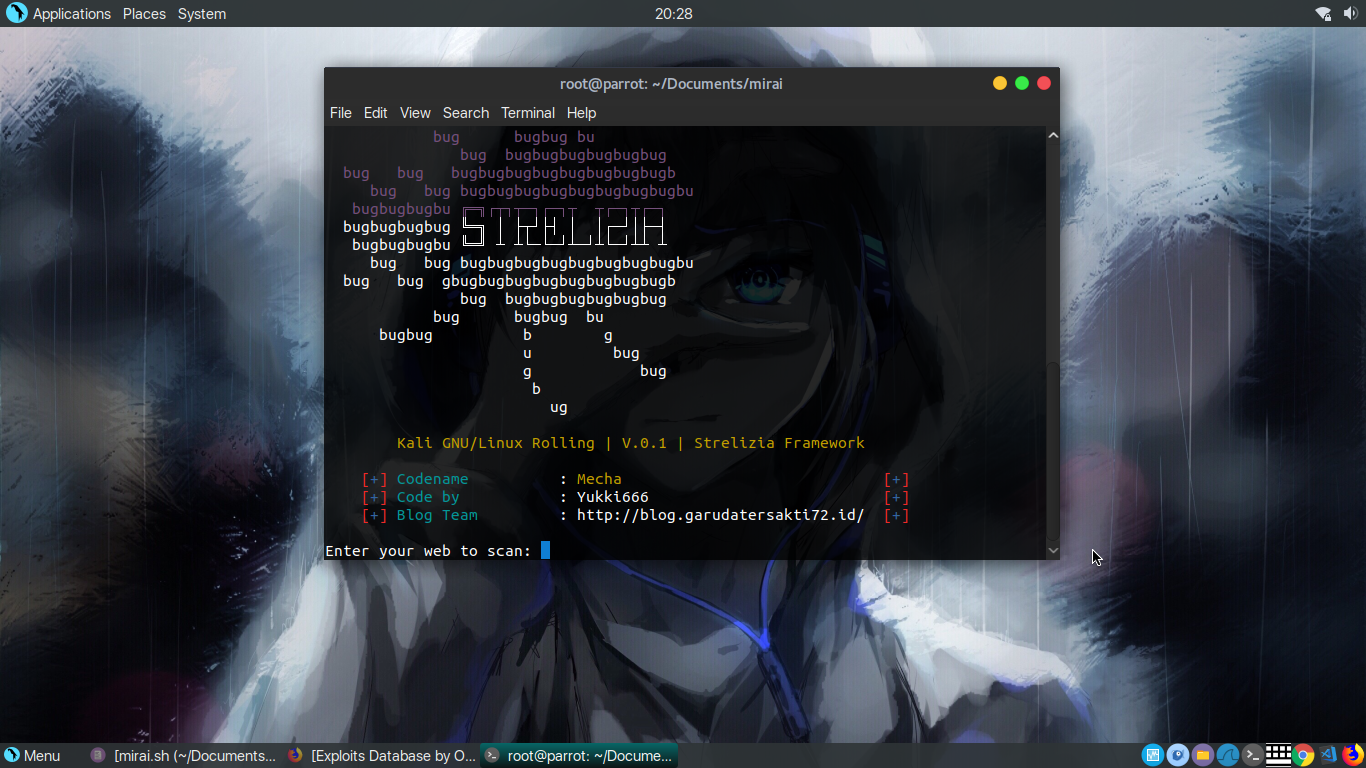Open the system monitor launcher in bottom panel

(1153, 755)
